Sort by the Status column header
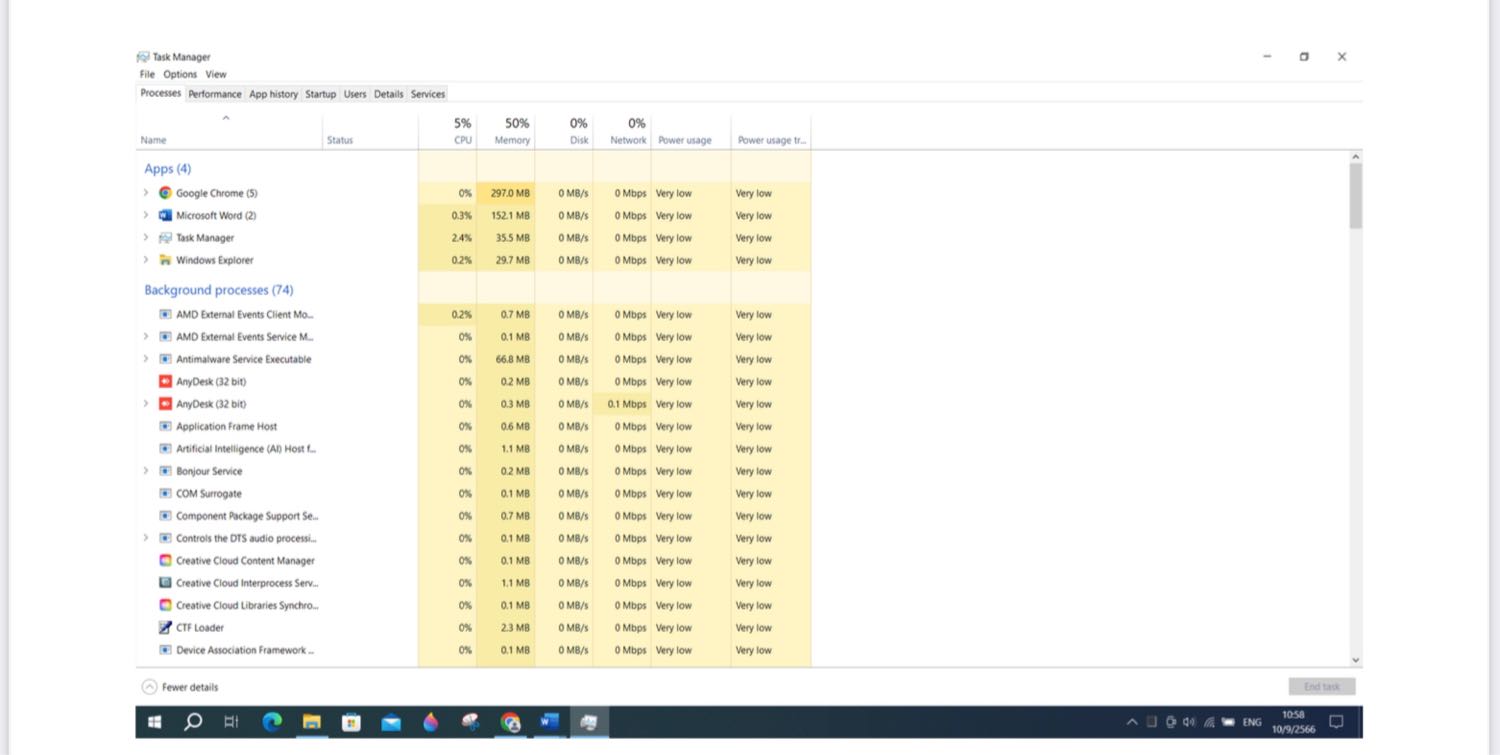This screenshot has width=1500, height=755. tap(370, 131)
